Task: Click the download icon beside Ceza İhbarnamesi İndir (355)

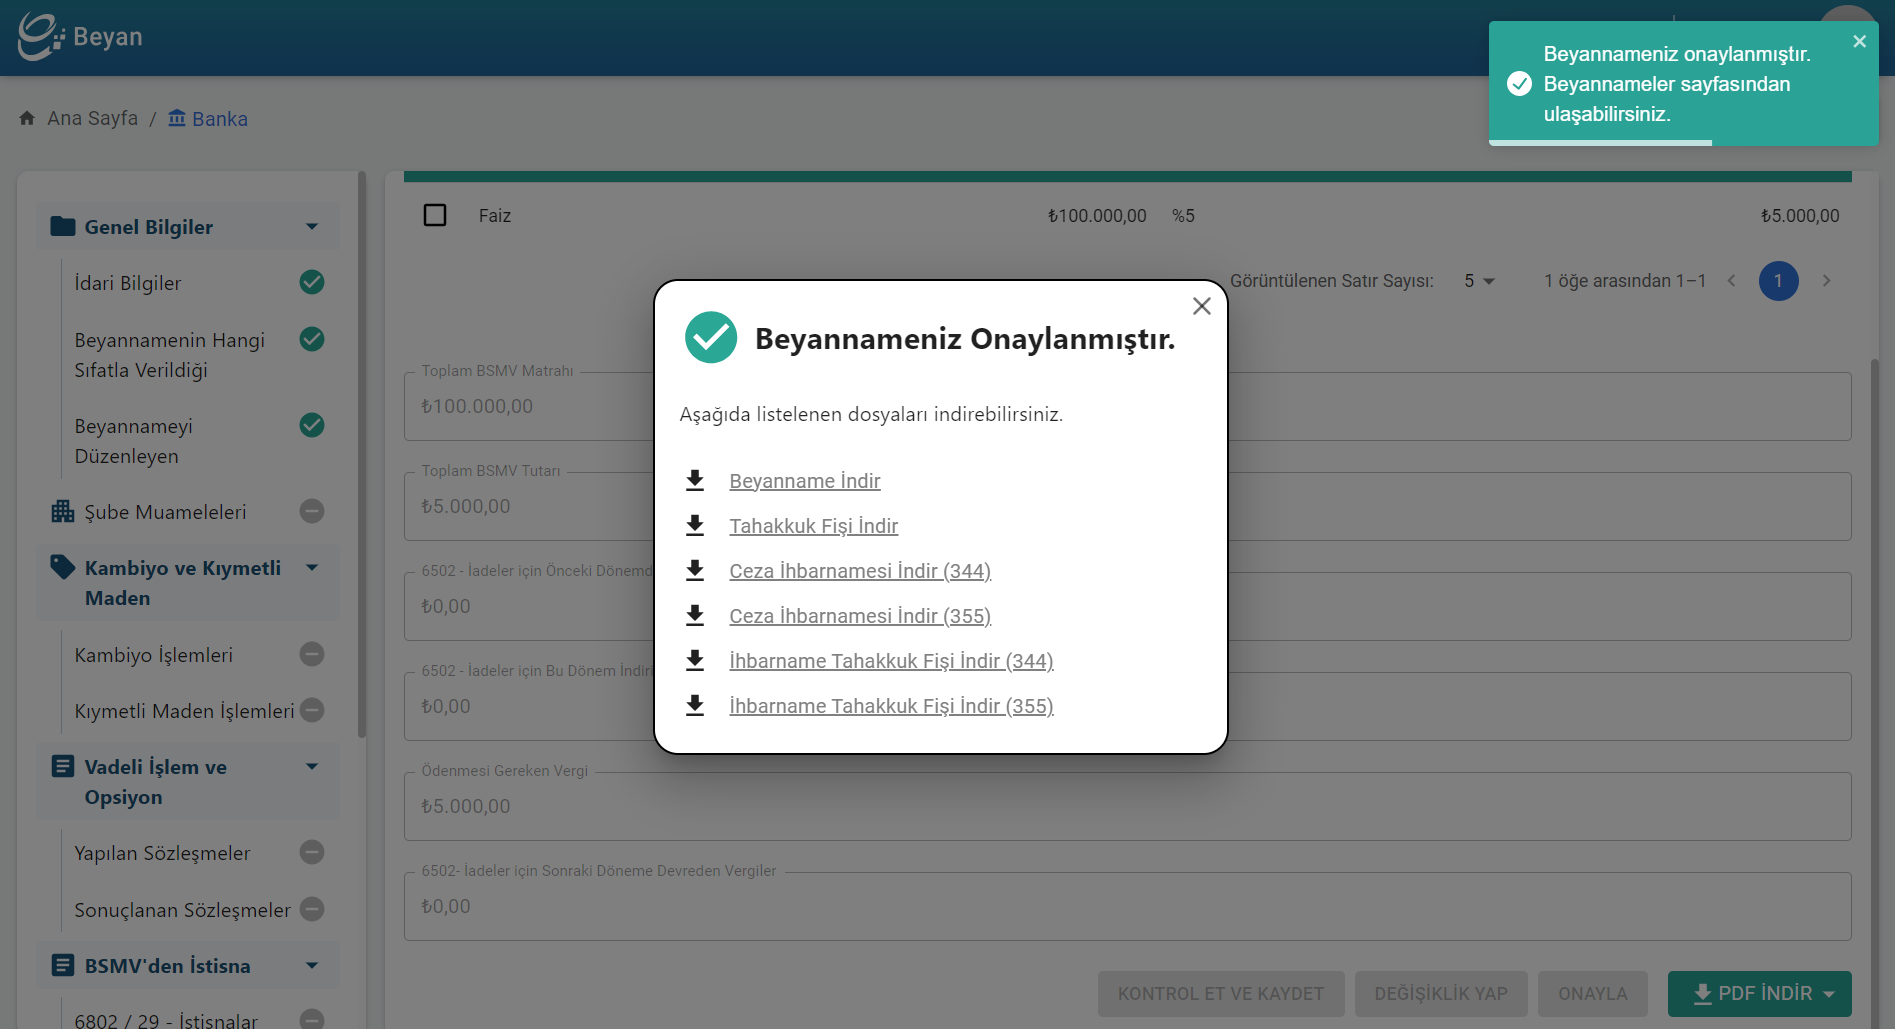Action: click(x=695, y=615)
